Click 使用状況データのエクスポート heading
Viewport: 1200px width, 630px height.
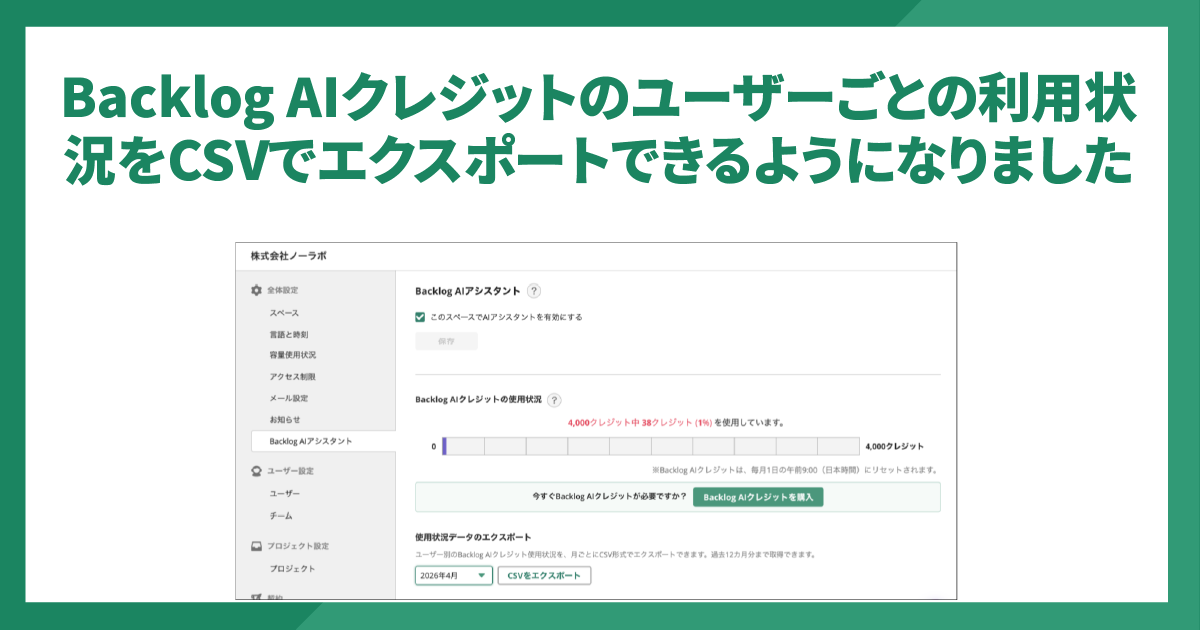(473, 537)
